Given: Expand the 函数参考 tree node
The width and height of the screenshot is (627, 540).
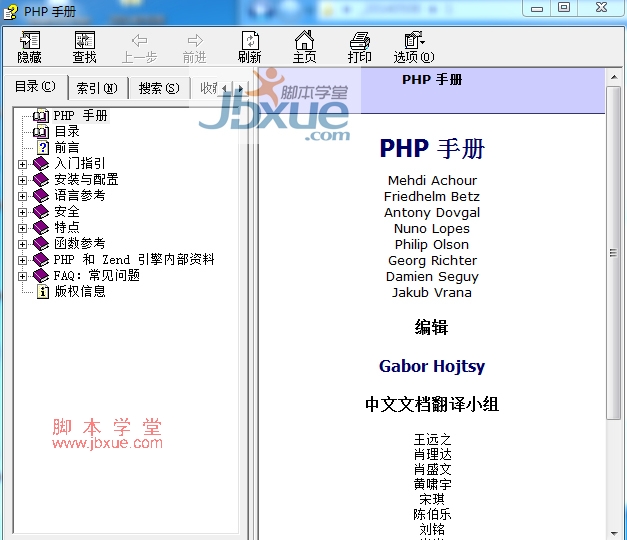Looking at the screenshot, I should point(22,244).
